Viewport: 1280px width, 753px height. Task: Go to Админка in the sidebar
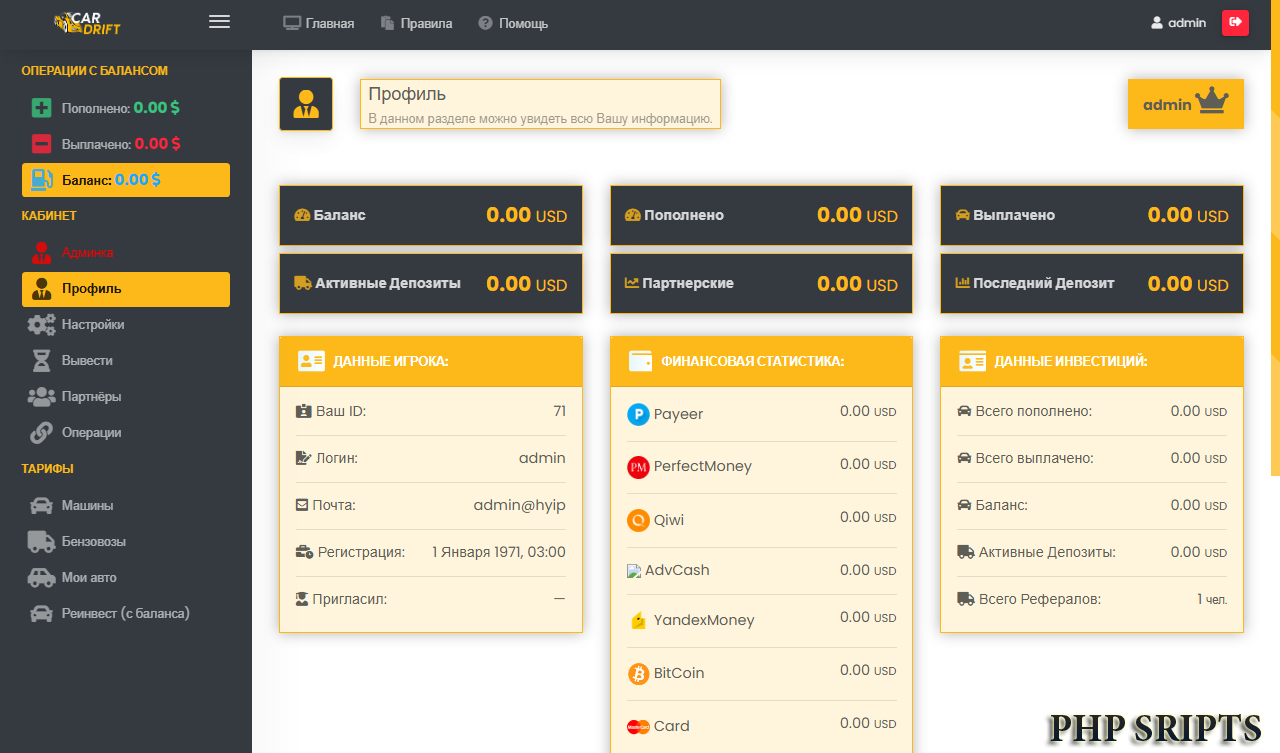pos(87,252)
